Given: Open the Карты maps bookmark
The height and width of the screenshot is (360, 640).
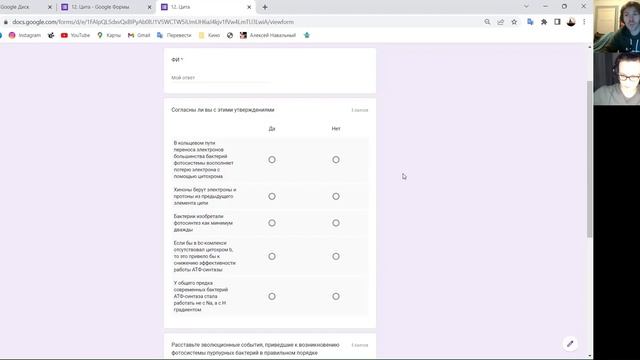Looking at the screenshot, I should click(109, 36).
